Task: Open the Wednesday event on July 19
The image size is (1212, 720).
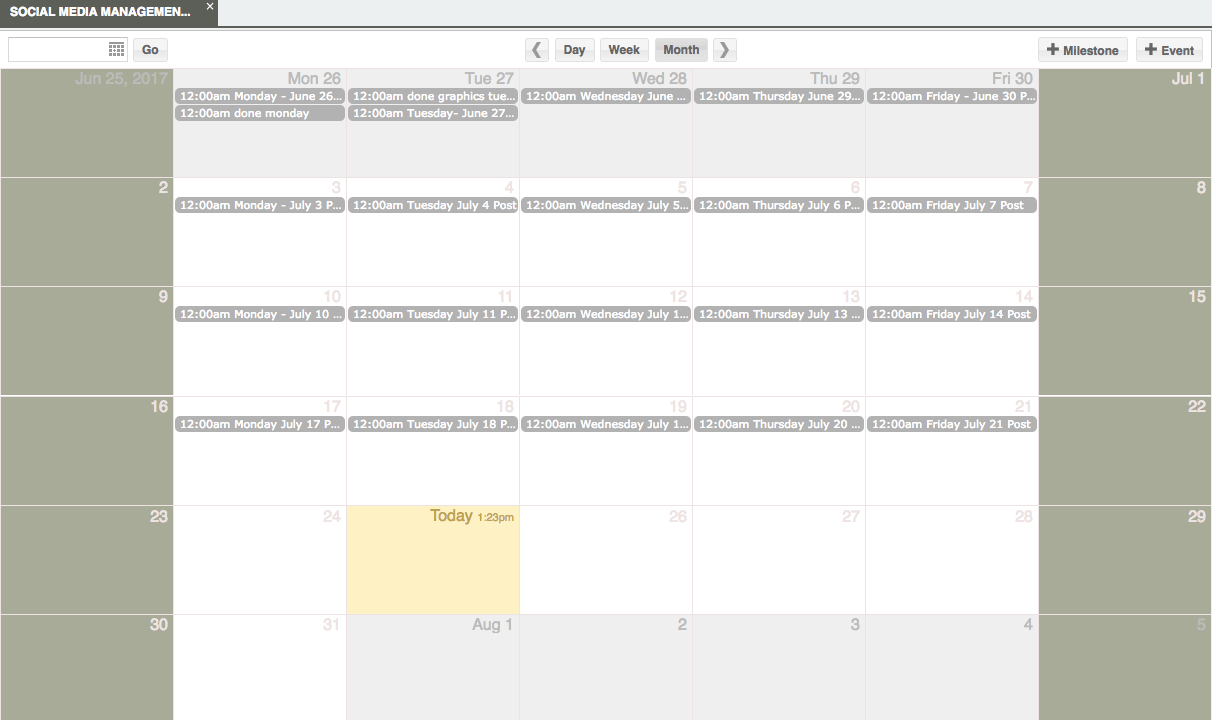Action: point(606,424)
